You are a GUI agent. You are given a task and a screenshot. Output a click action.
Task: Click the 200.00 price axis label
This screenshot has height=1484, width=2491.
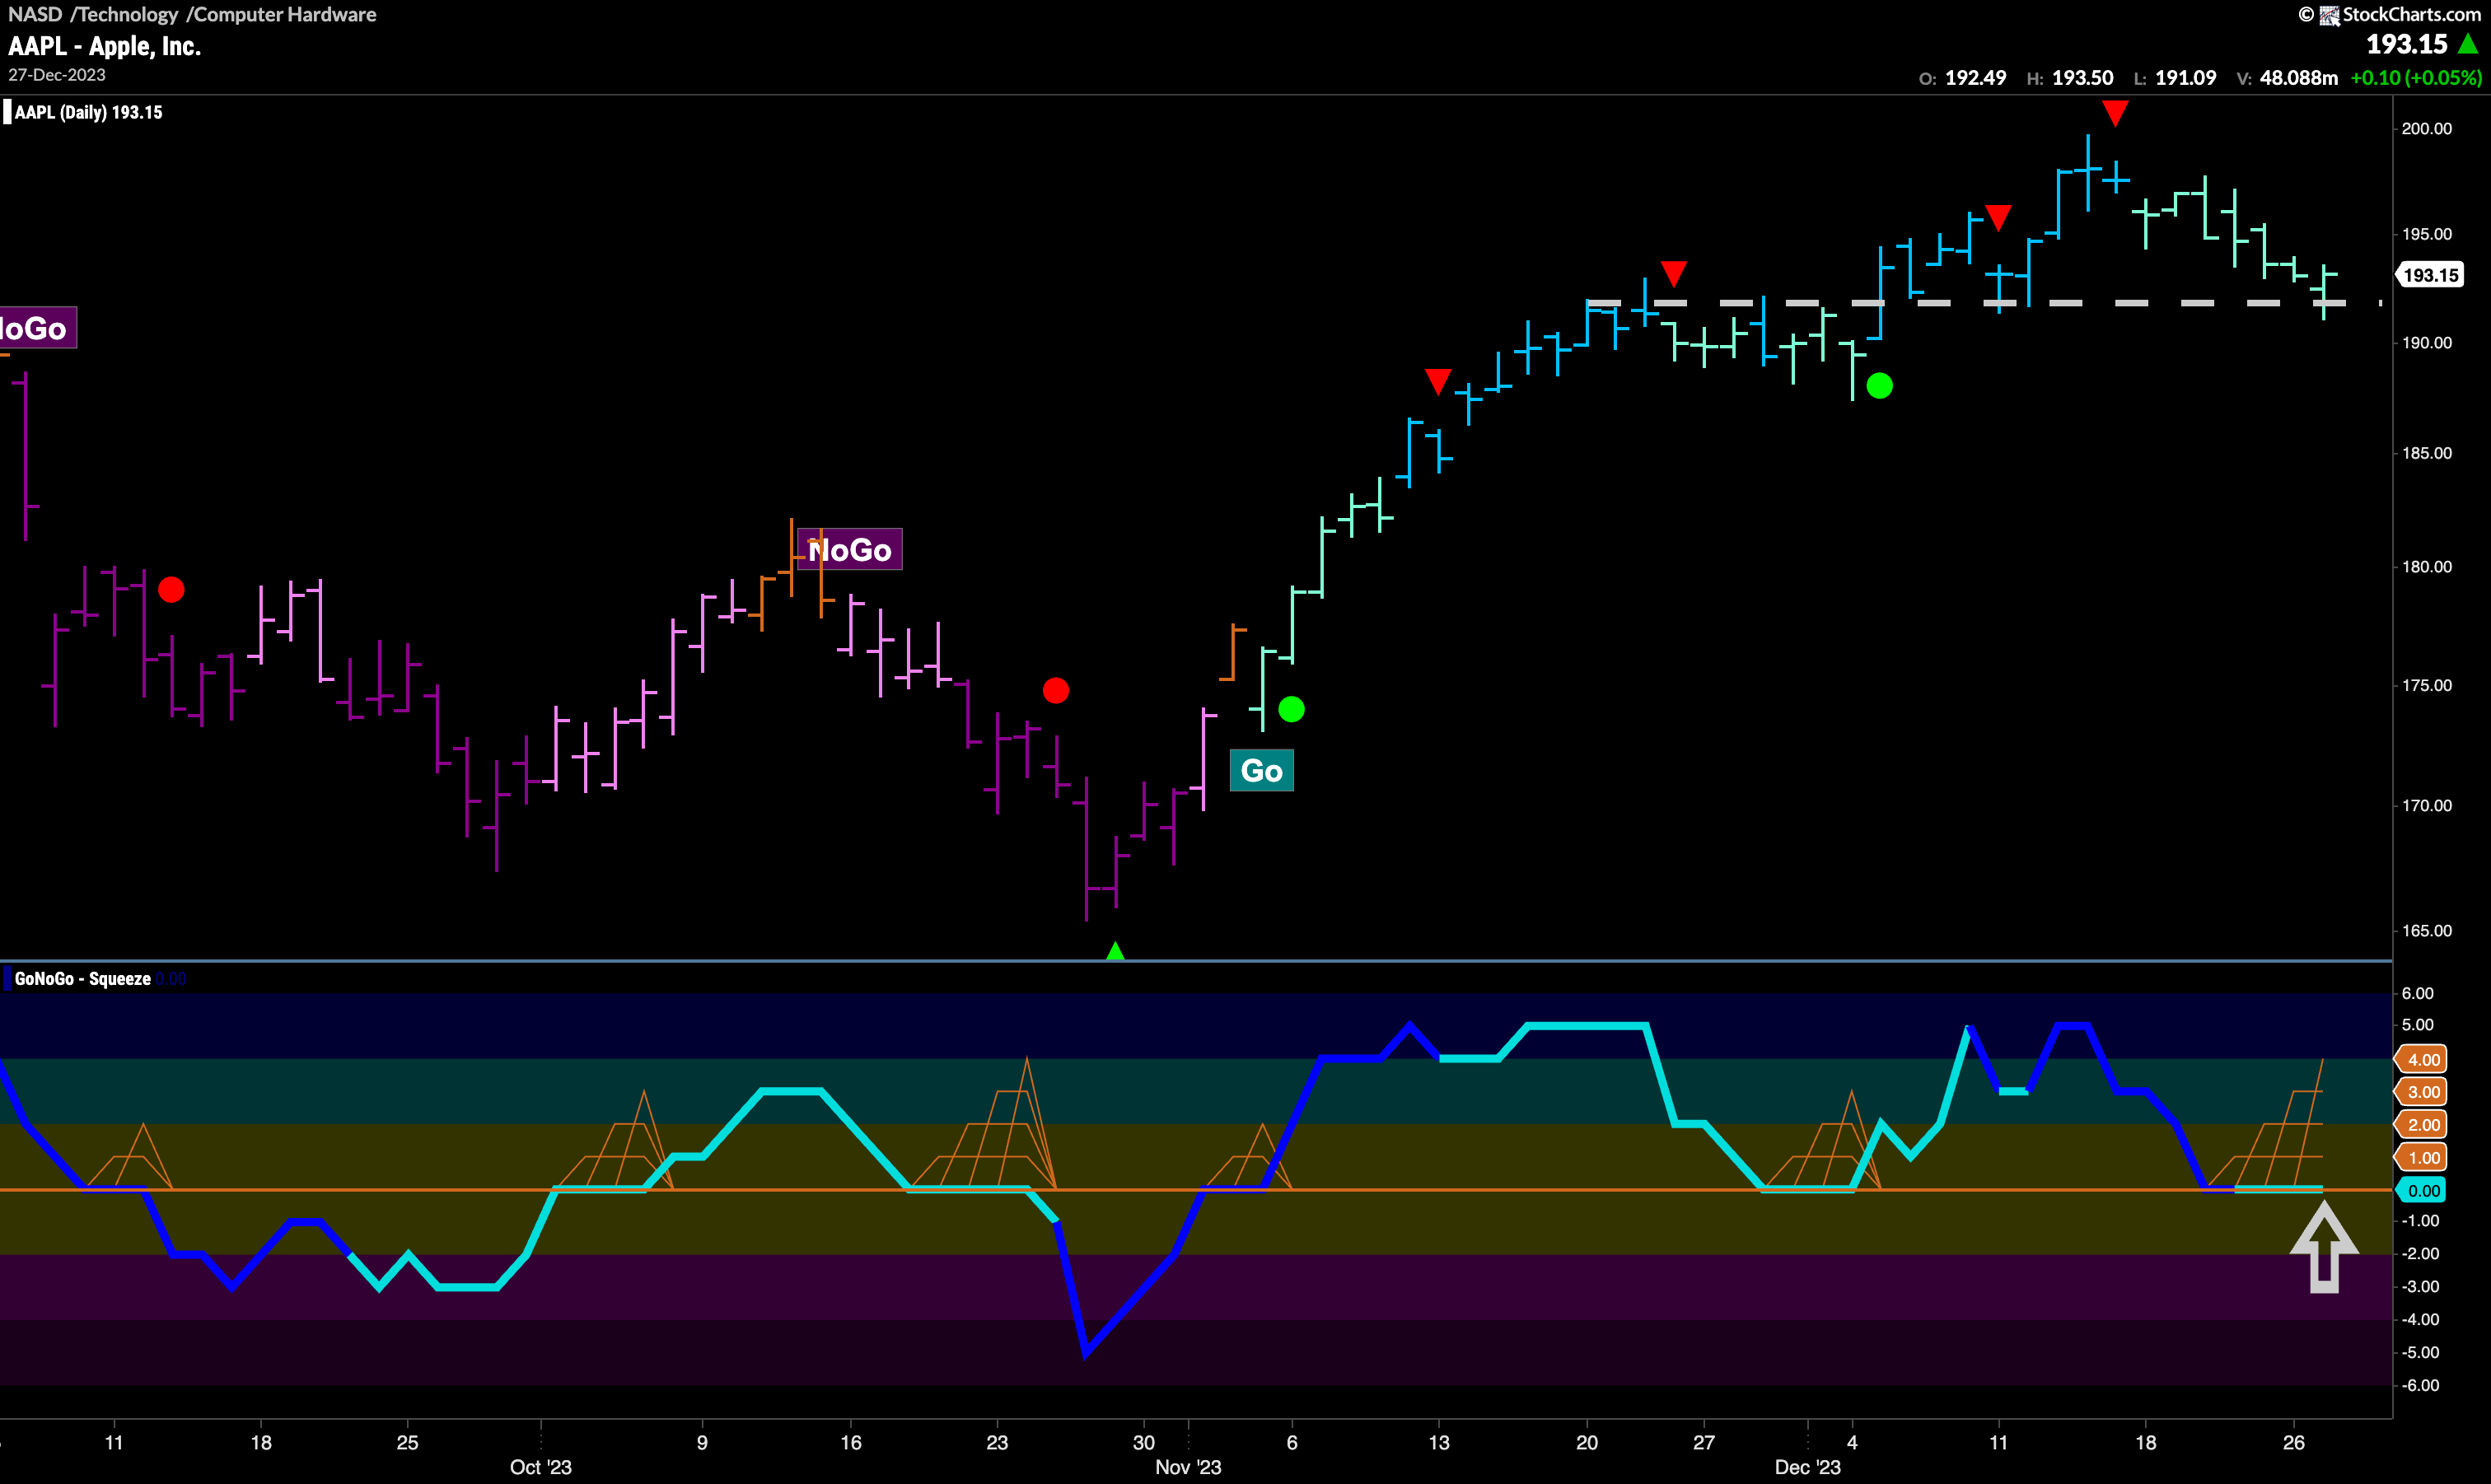click(x=2427, y=128)
